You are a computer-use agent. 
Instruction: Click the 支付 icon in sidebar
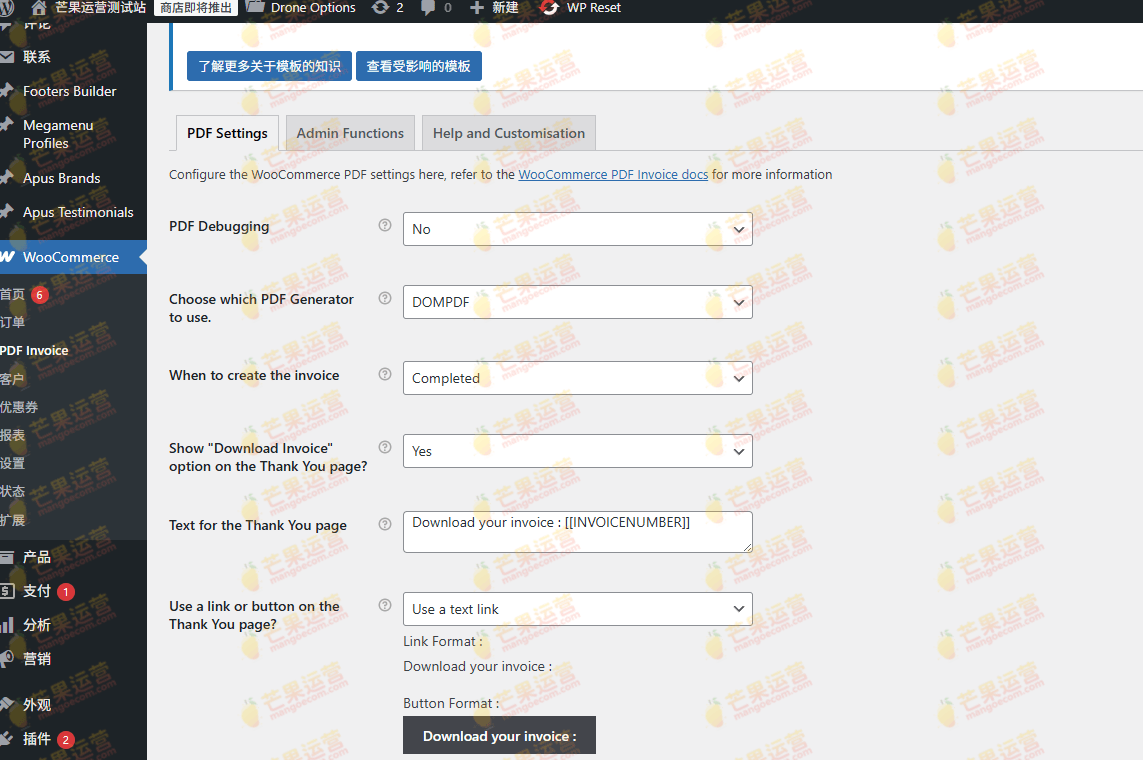7,591
